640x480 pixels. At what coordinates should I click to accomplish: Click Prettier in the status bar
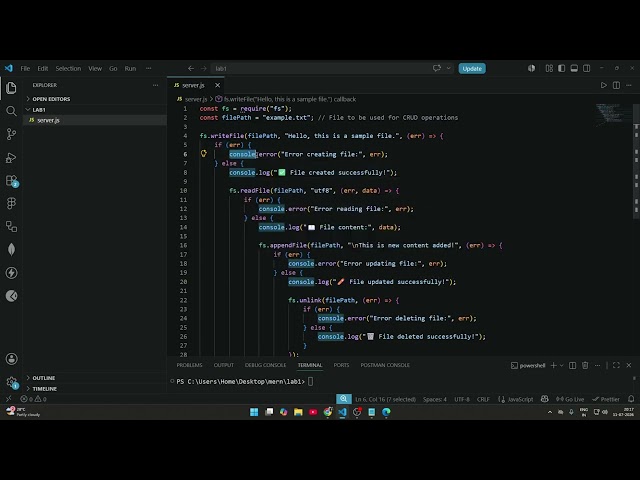606,399
